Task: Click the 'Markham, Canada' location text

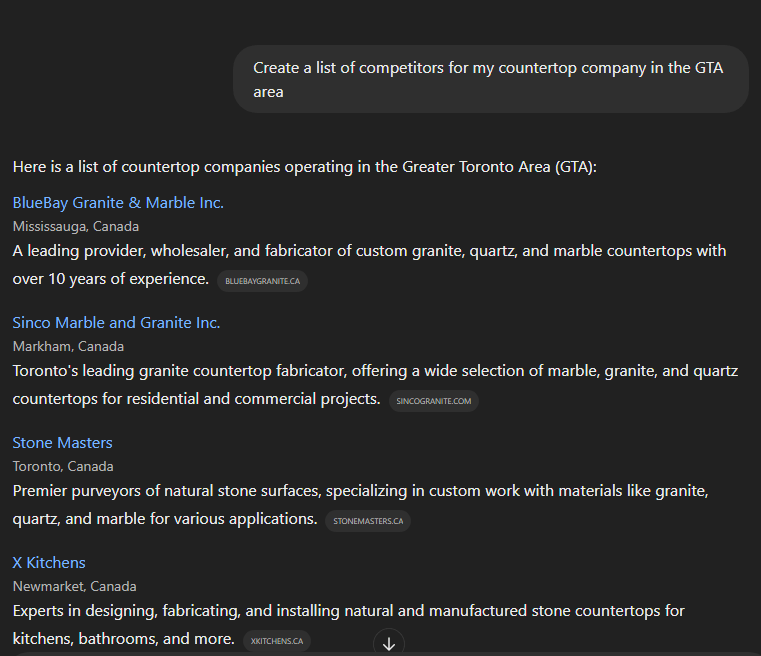Action: coord(68,346)
